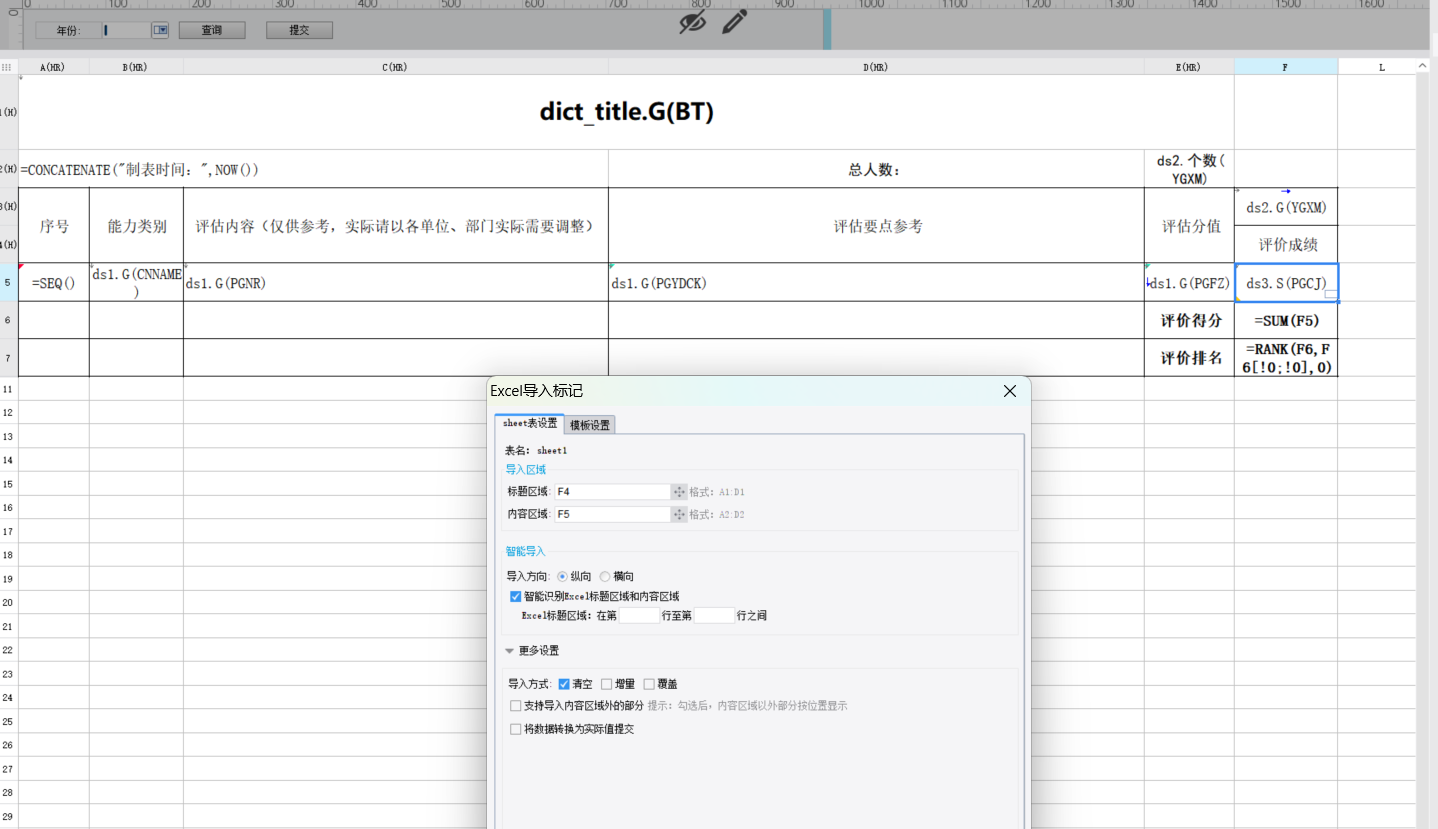Click the second Excel标题区域 row input
Image resolution: width=1438 pixels, height=829 pixels.
click(x=714, y=616)
